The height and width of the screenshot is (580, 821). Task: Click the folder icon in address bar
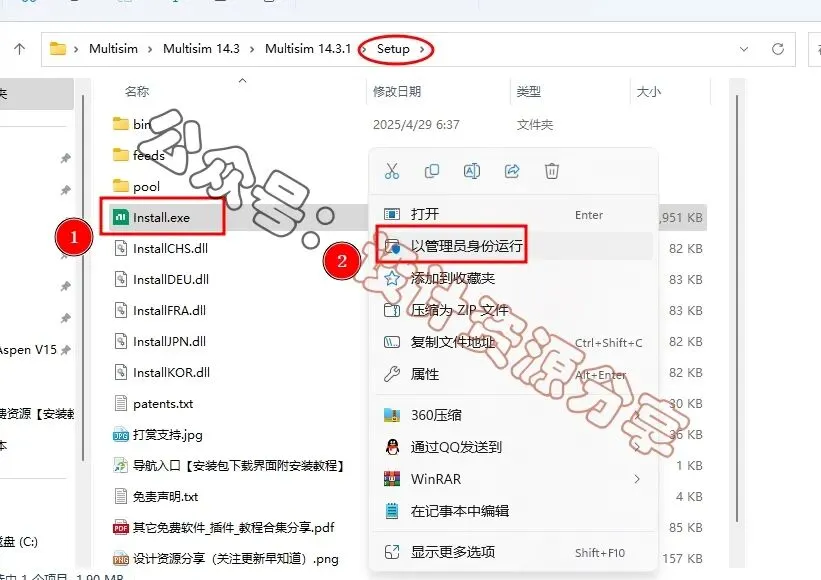pyautogui.click(x=58, y=49)
